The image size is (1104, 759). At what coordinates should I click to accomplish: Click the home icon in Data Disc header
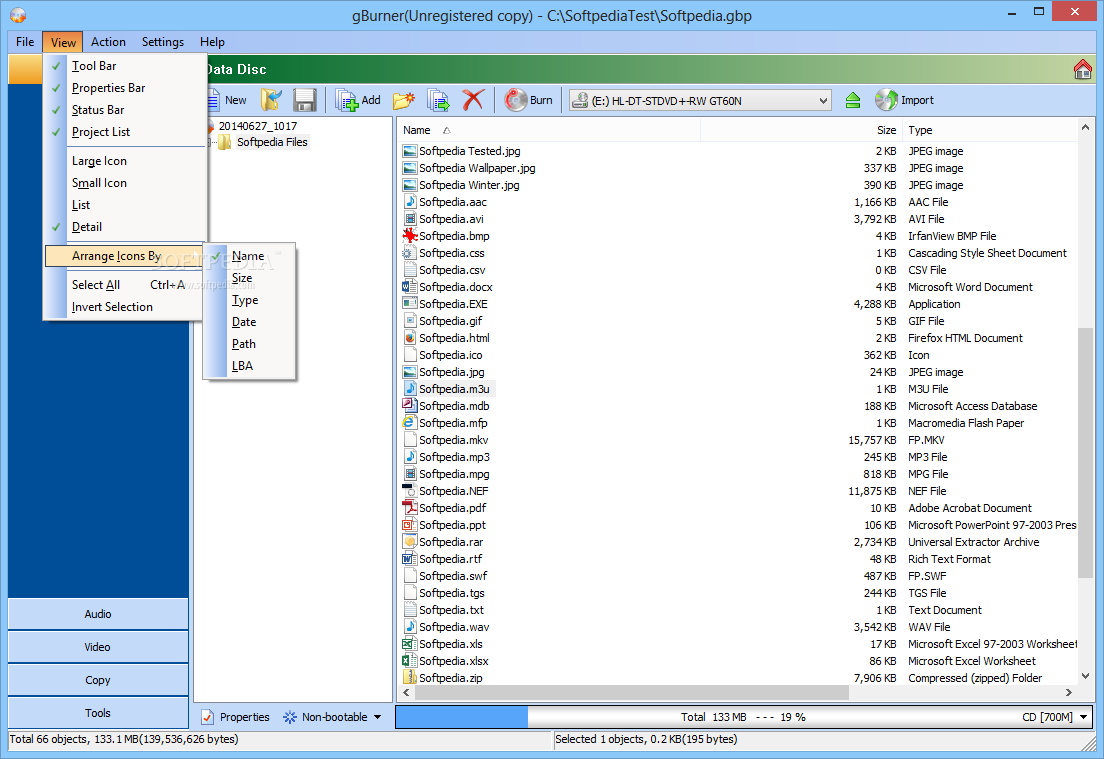pyautogui.click(x=1082, y=69)
